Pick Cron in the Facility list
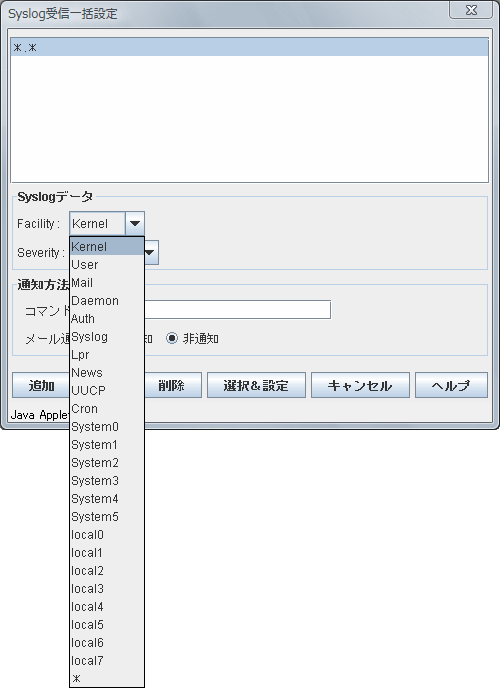 pyautogui.click(x=107, y=408)
